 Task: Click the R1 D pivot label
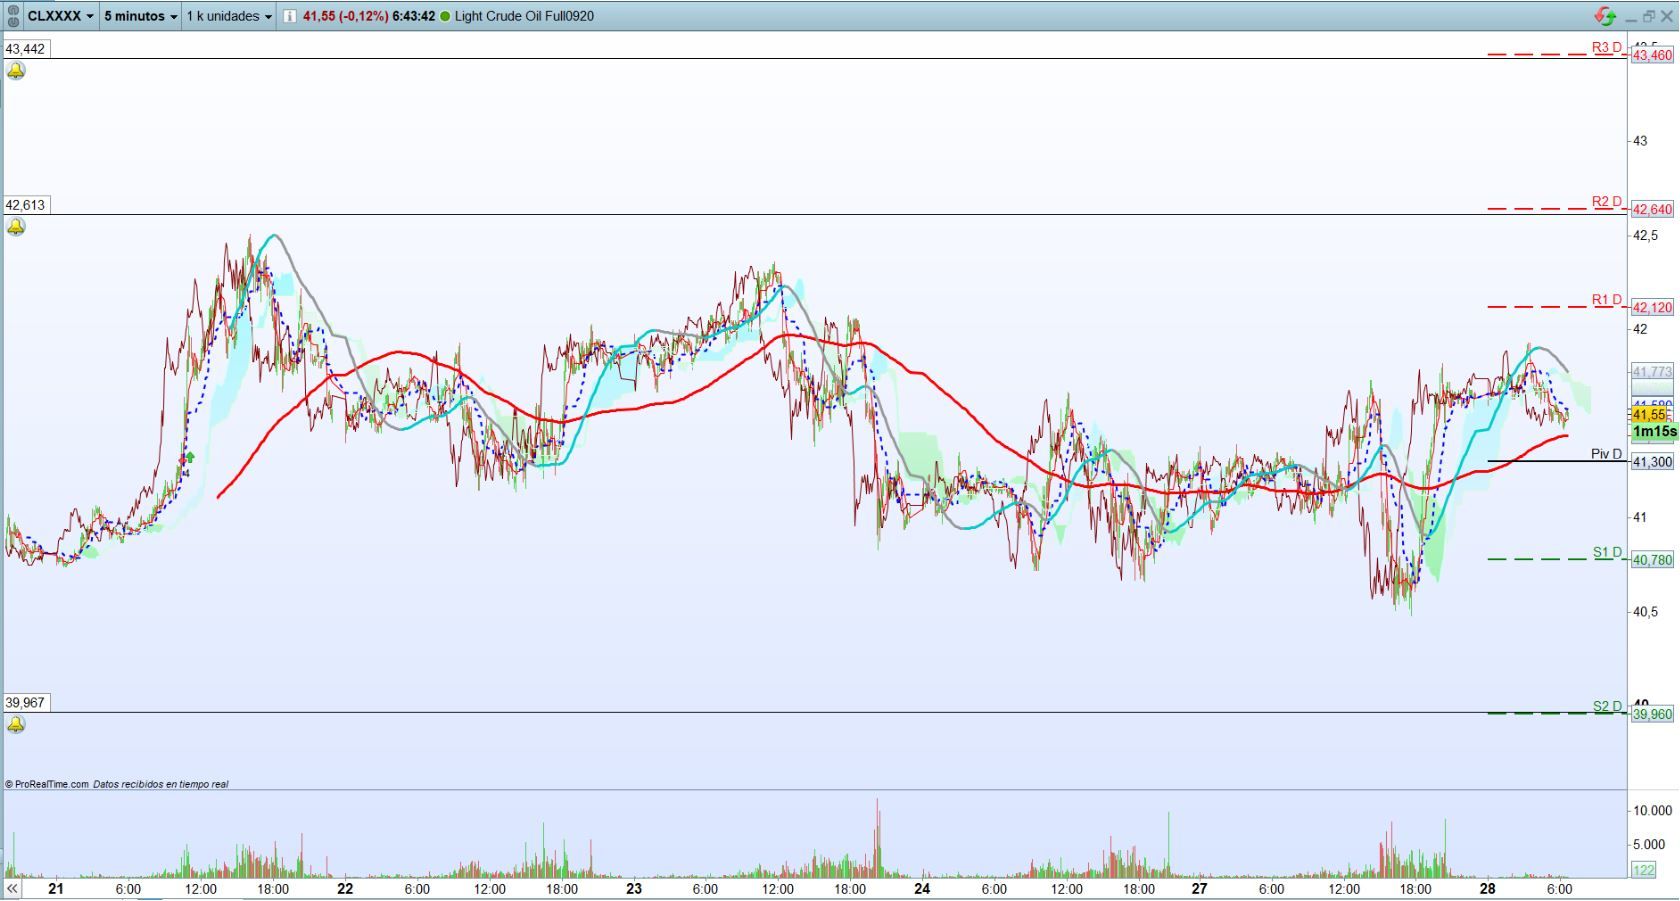(1607, 300)
